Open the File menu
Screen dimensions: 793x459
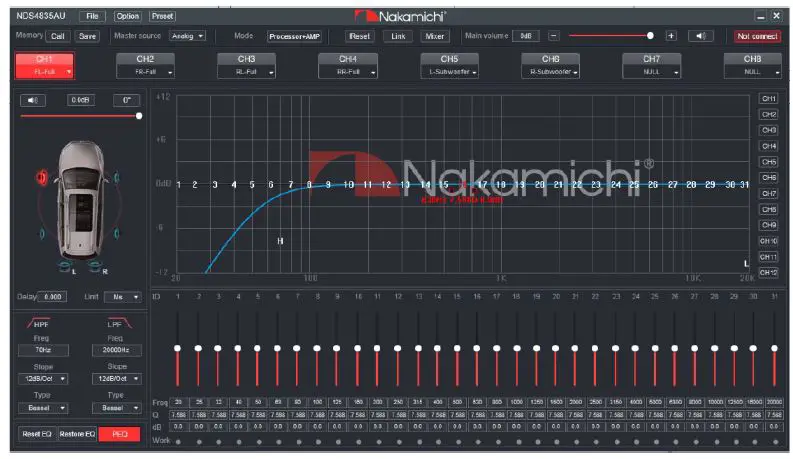(x=93, y=16)
